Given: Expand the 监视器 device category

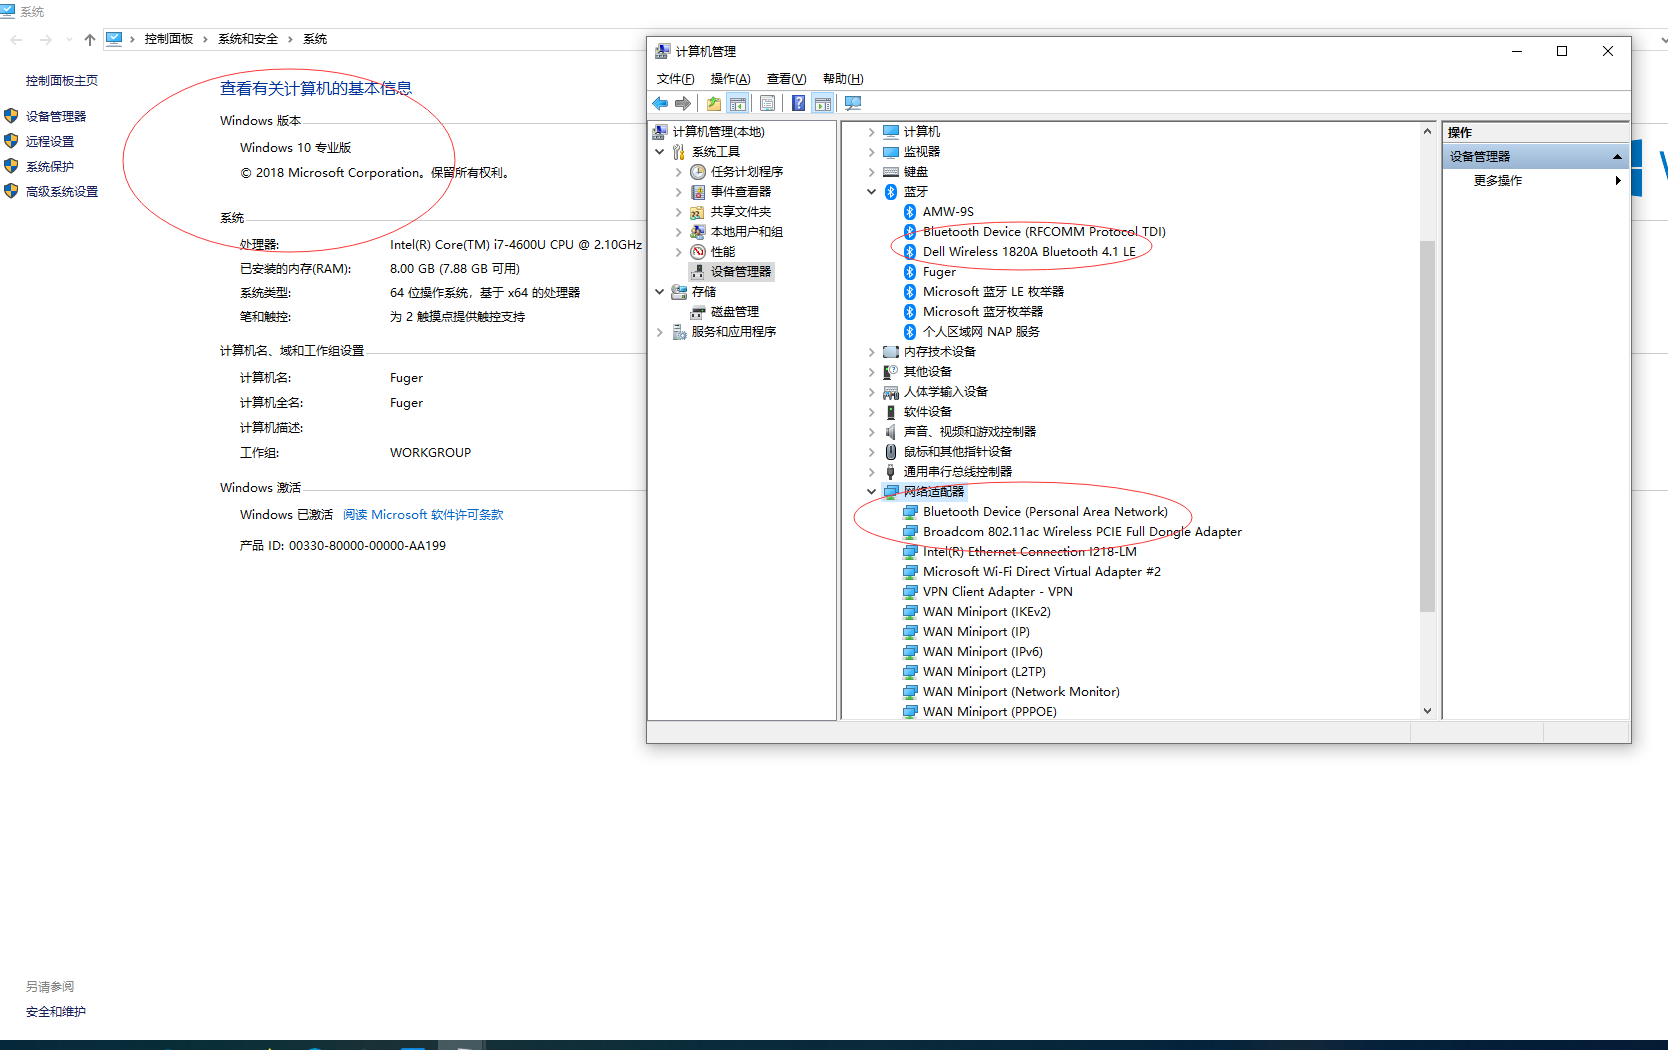Looking at the screenshot, I should [871, 151].
